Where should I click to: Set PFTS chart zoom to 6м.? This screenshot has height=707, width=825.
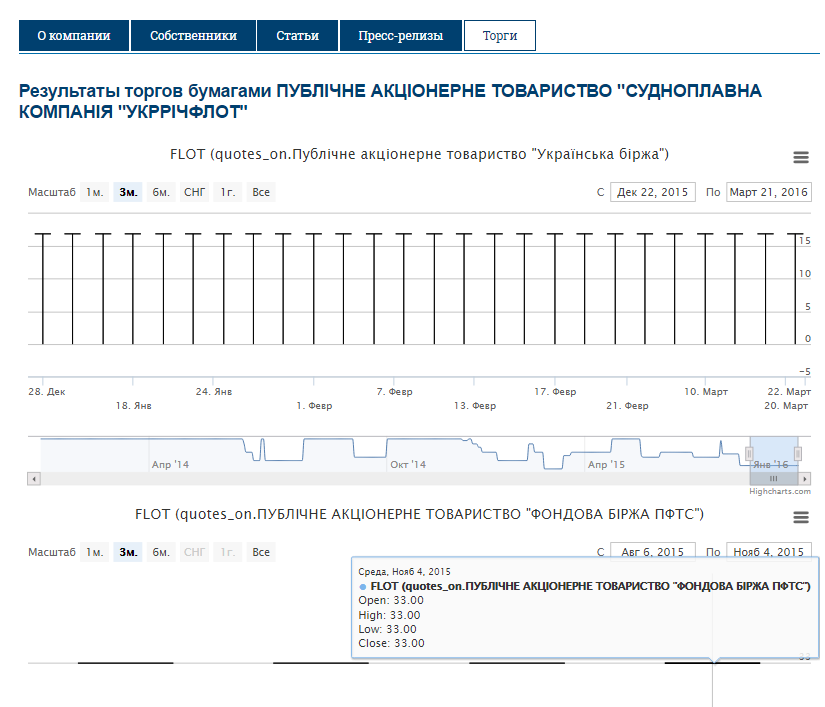point(161,552)
